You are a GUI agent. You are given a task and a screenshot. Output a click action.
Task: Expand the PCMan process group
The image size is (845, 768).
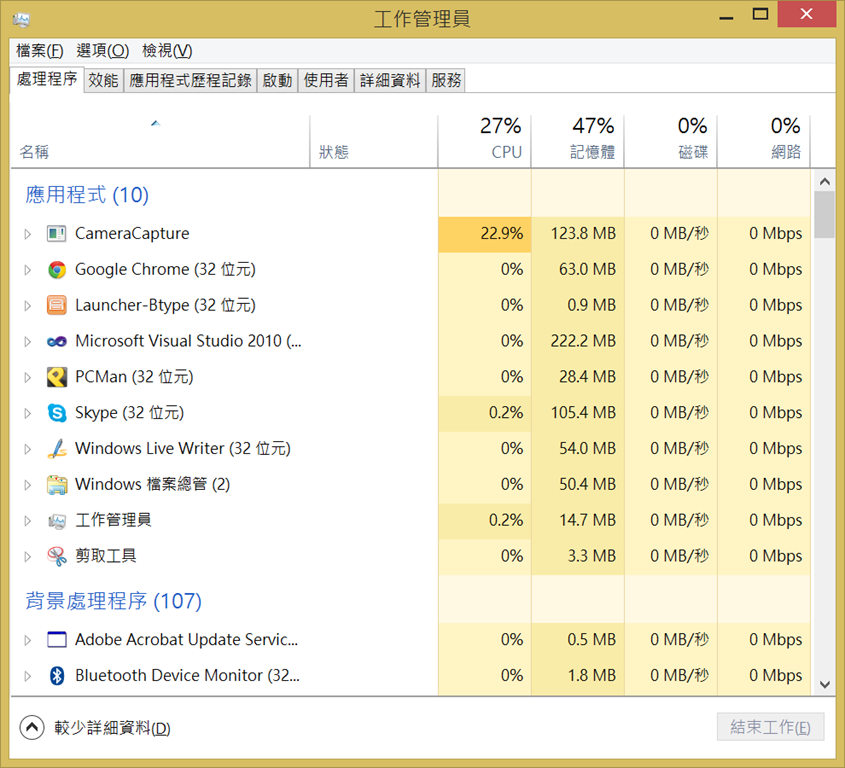point(27,377)
